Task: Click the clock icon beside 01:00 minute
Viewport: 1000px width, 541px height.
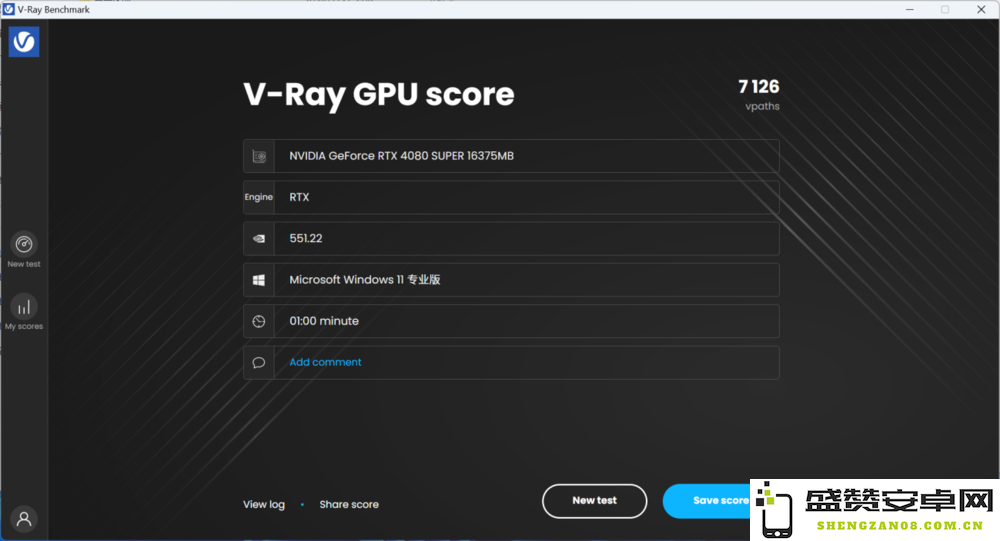Action: click(x=259, y=322)
